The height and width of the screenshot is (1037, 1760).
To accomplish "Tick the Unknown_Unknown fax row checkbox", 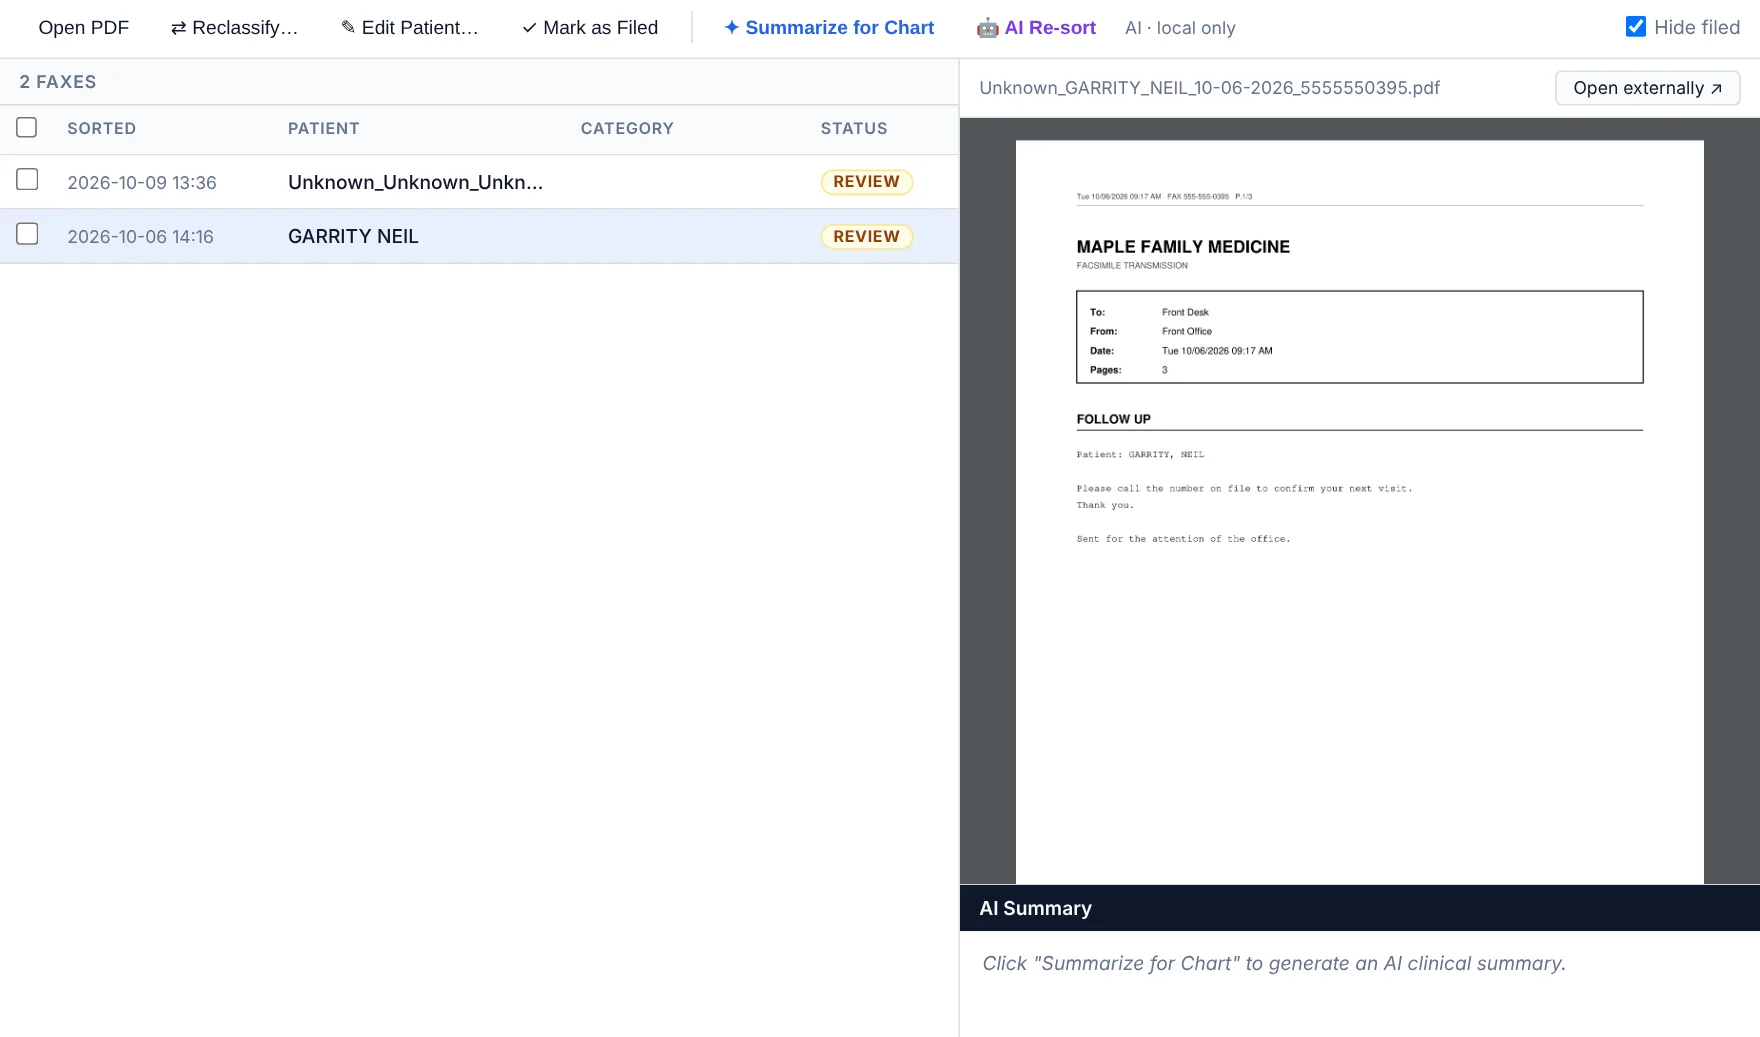I will coord(27,179).
